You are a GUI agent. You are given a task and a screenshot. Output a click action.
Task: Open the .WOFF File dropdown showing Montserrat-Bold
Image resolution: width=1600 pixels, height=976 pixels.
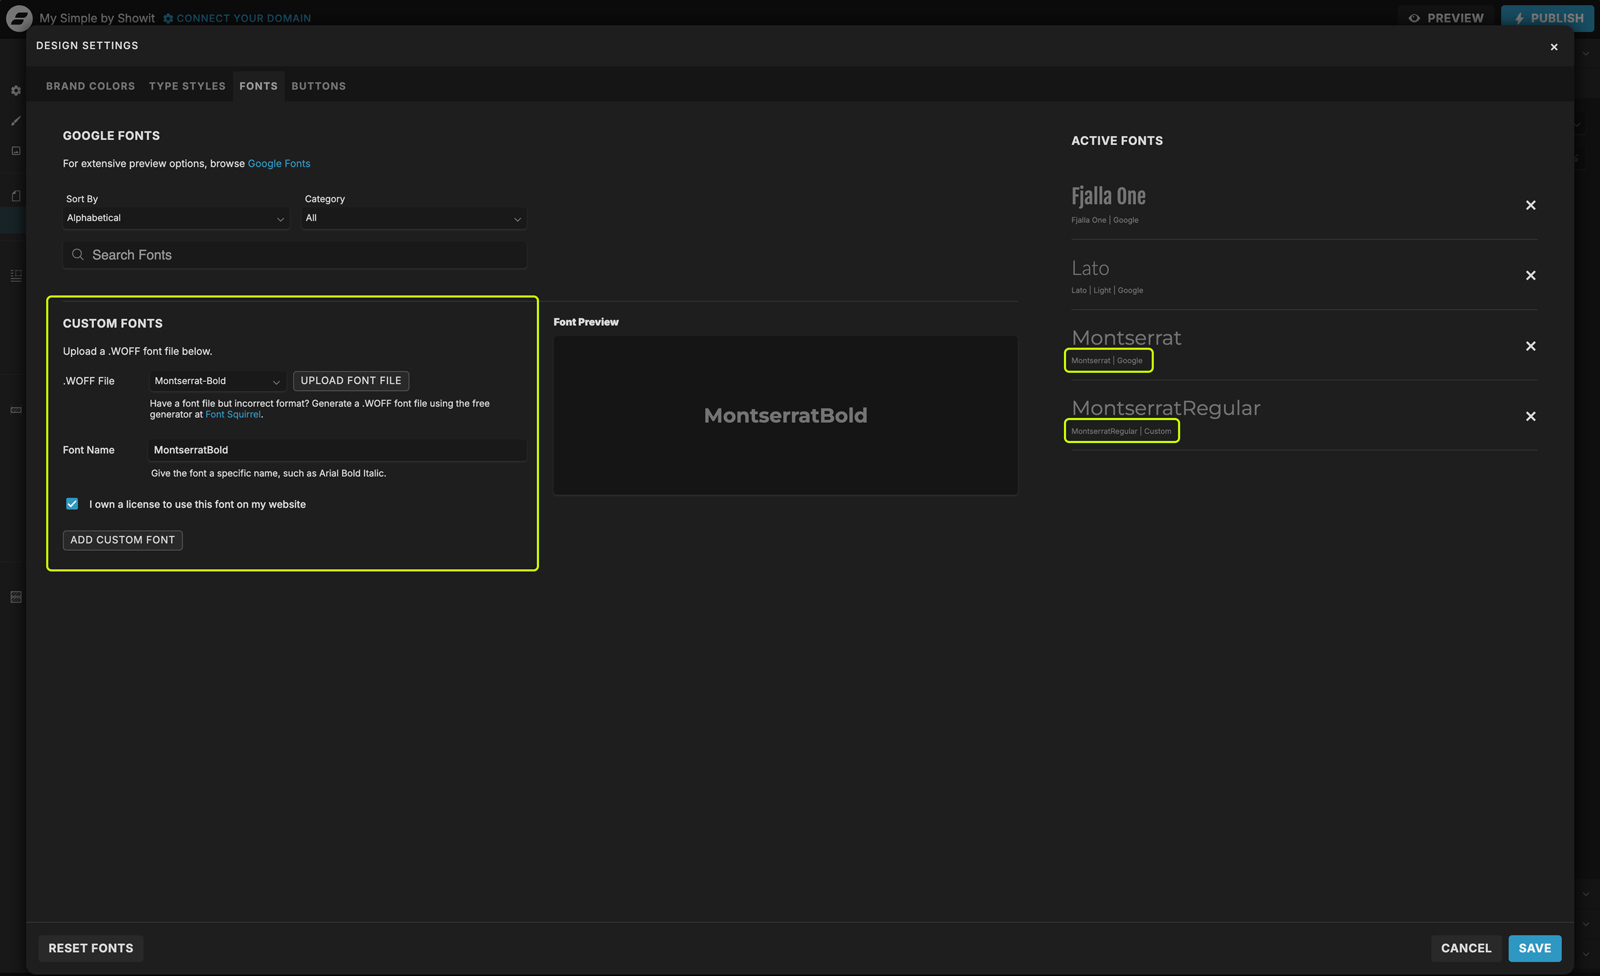tap(216, 381)
